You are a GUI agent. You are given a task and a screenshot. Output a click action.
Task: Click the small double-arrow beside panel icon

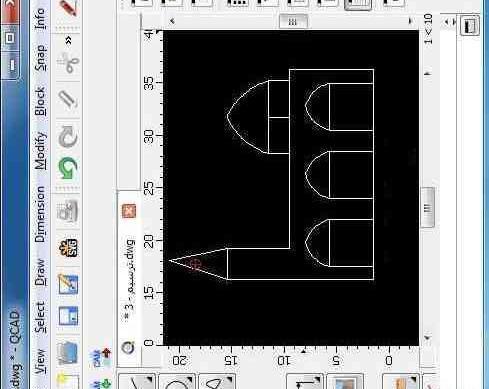point(450,22)
